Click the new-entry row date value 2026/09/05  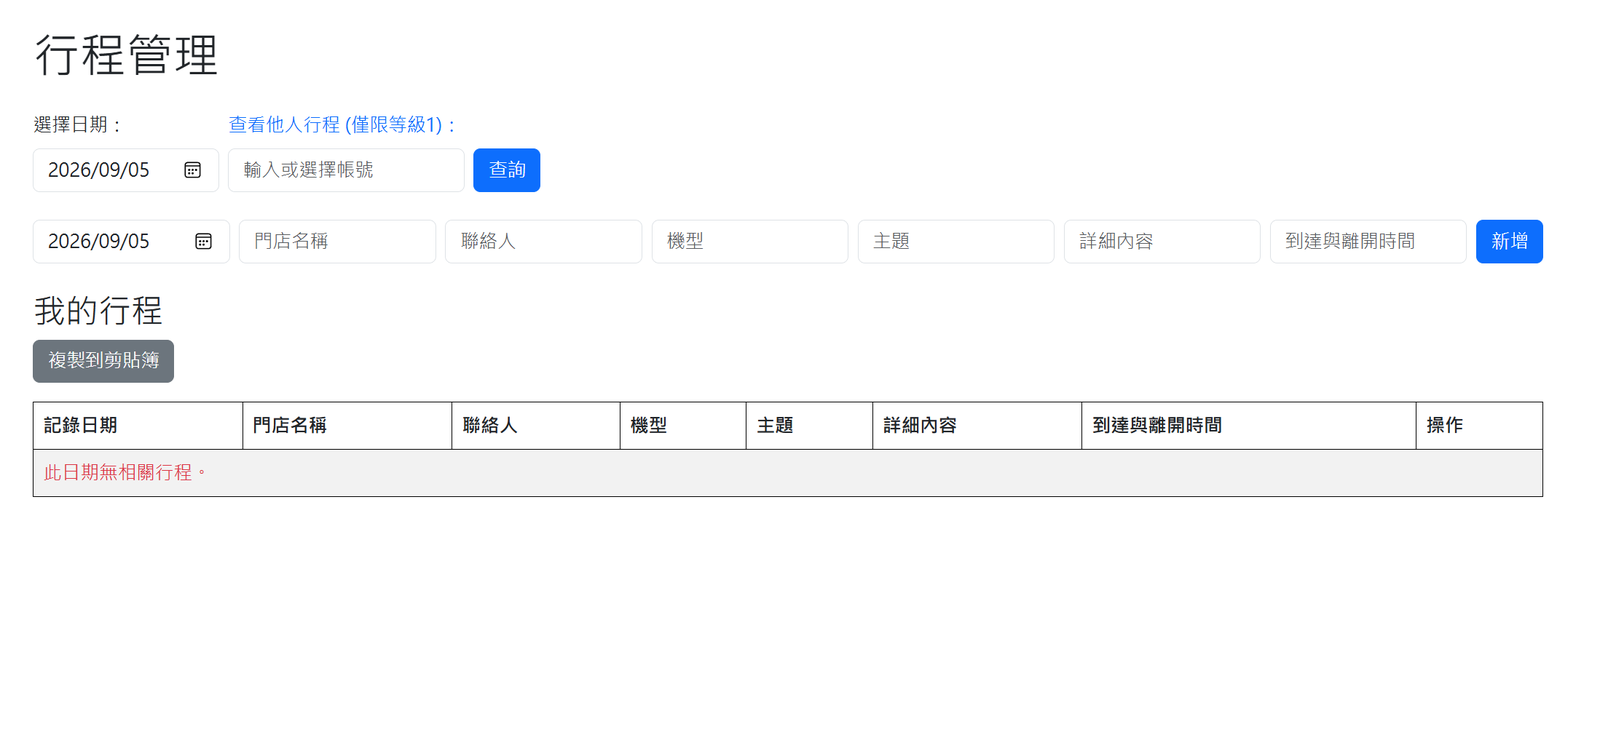99,241
